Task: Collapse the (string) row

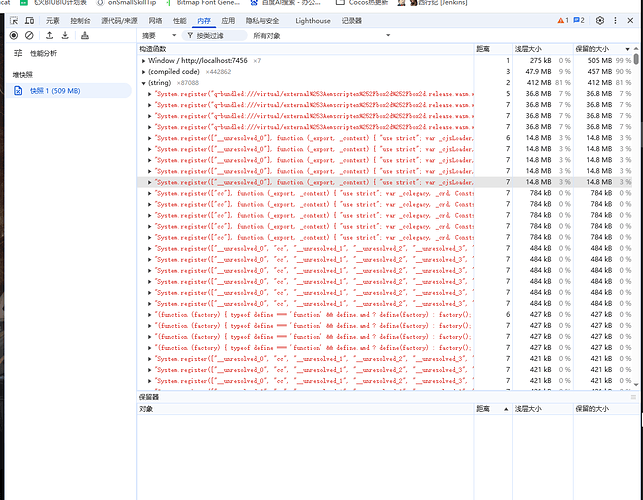Action: [144, 83]
